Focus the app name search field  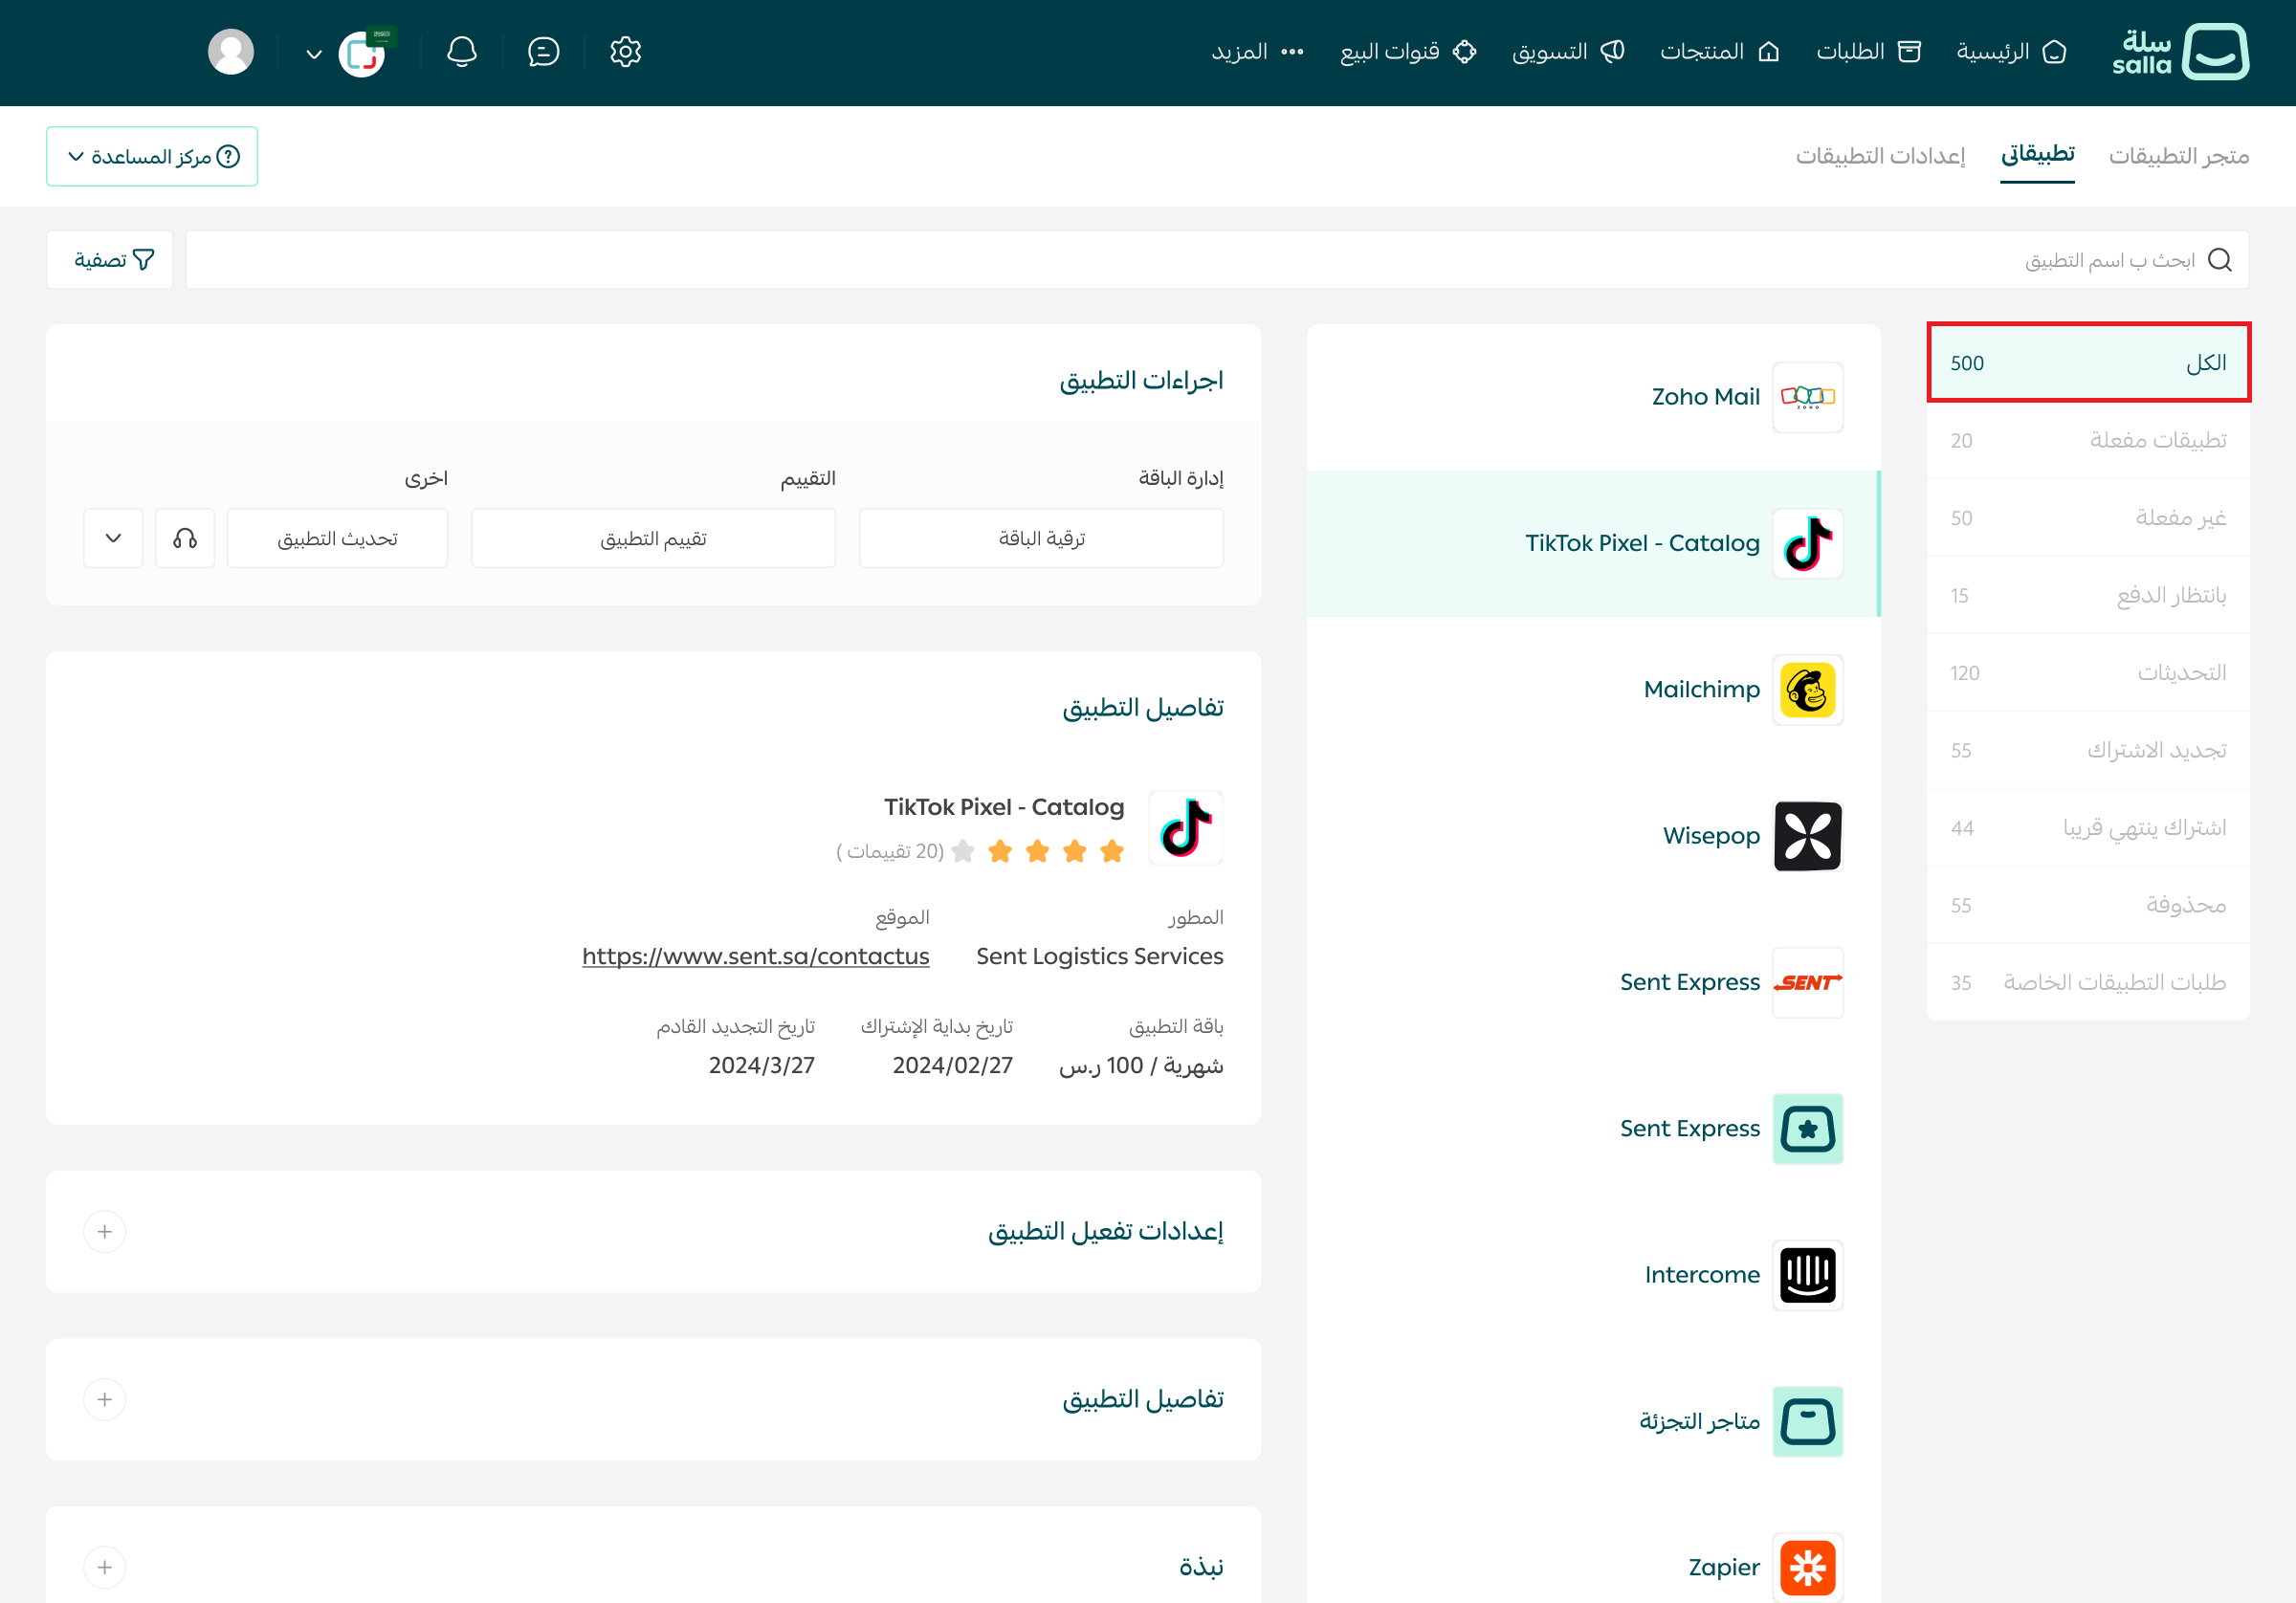[x=1217, y=260]
